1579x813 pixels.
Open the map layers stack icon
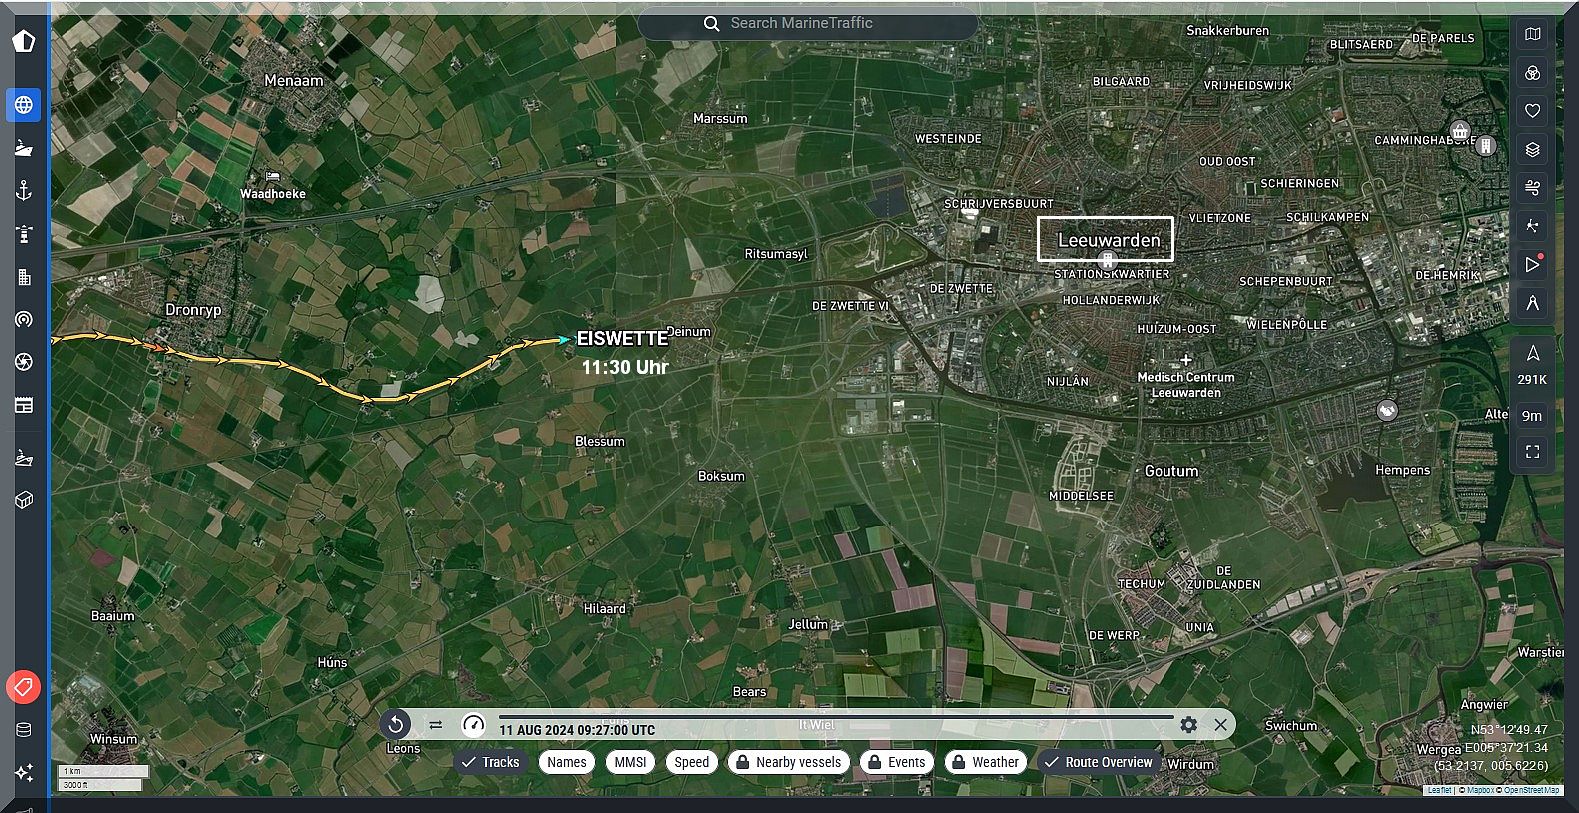(1532, 150)
